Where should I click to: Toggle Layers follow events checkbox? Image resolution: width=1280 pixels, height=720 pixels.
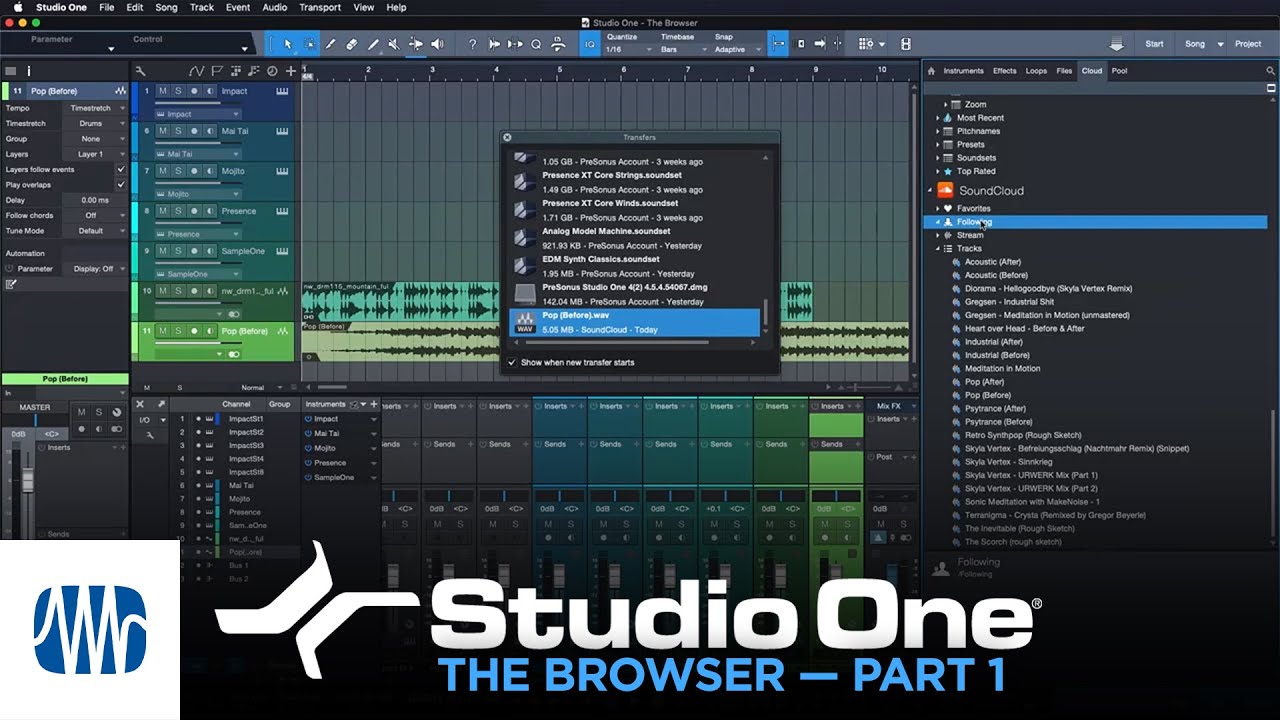tap(121, 170)
